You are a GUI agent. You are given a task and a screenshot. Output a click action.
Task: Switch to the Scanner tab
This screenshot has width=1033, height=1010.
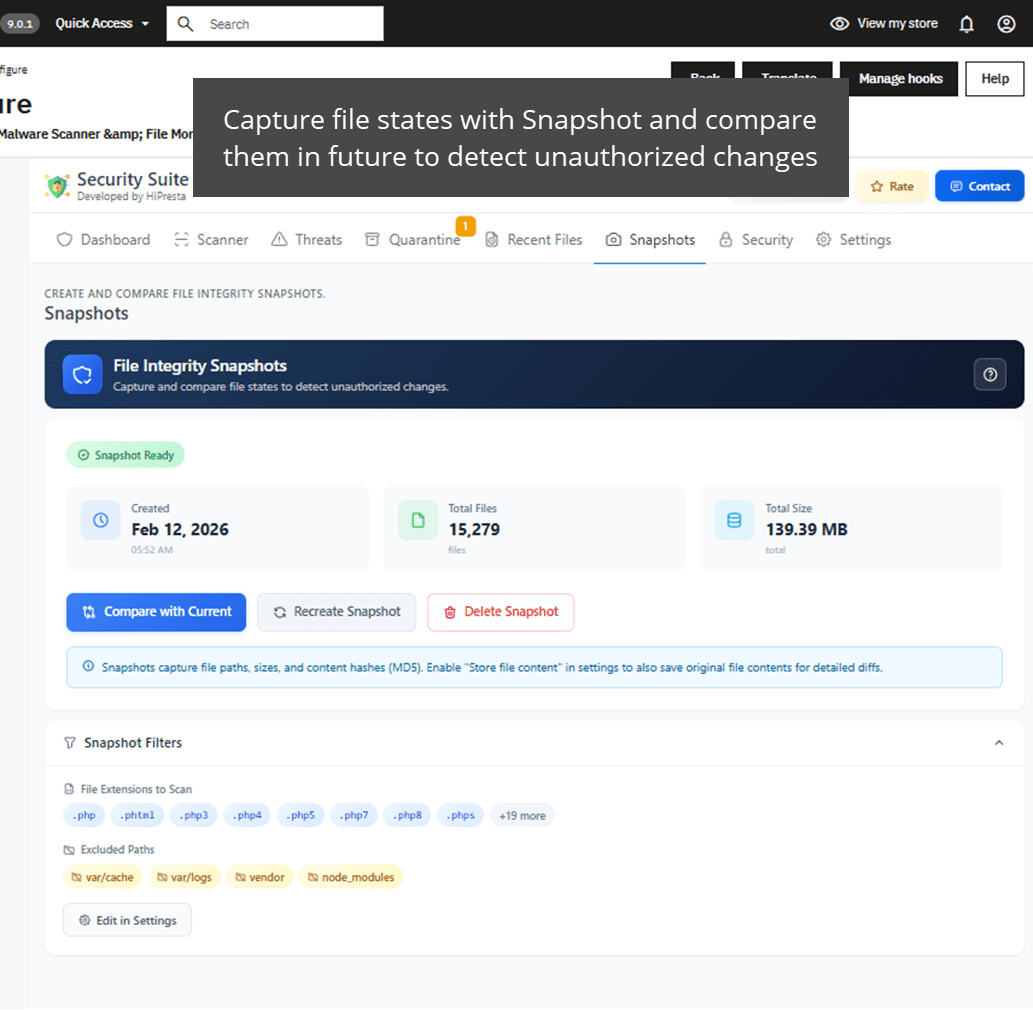[211, 240]
